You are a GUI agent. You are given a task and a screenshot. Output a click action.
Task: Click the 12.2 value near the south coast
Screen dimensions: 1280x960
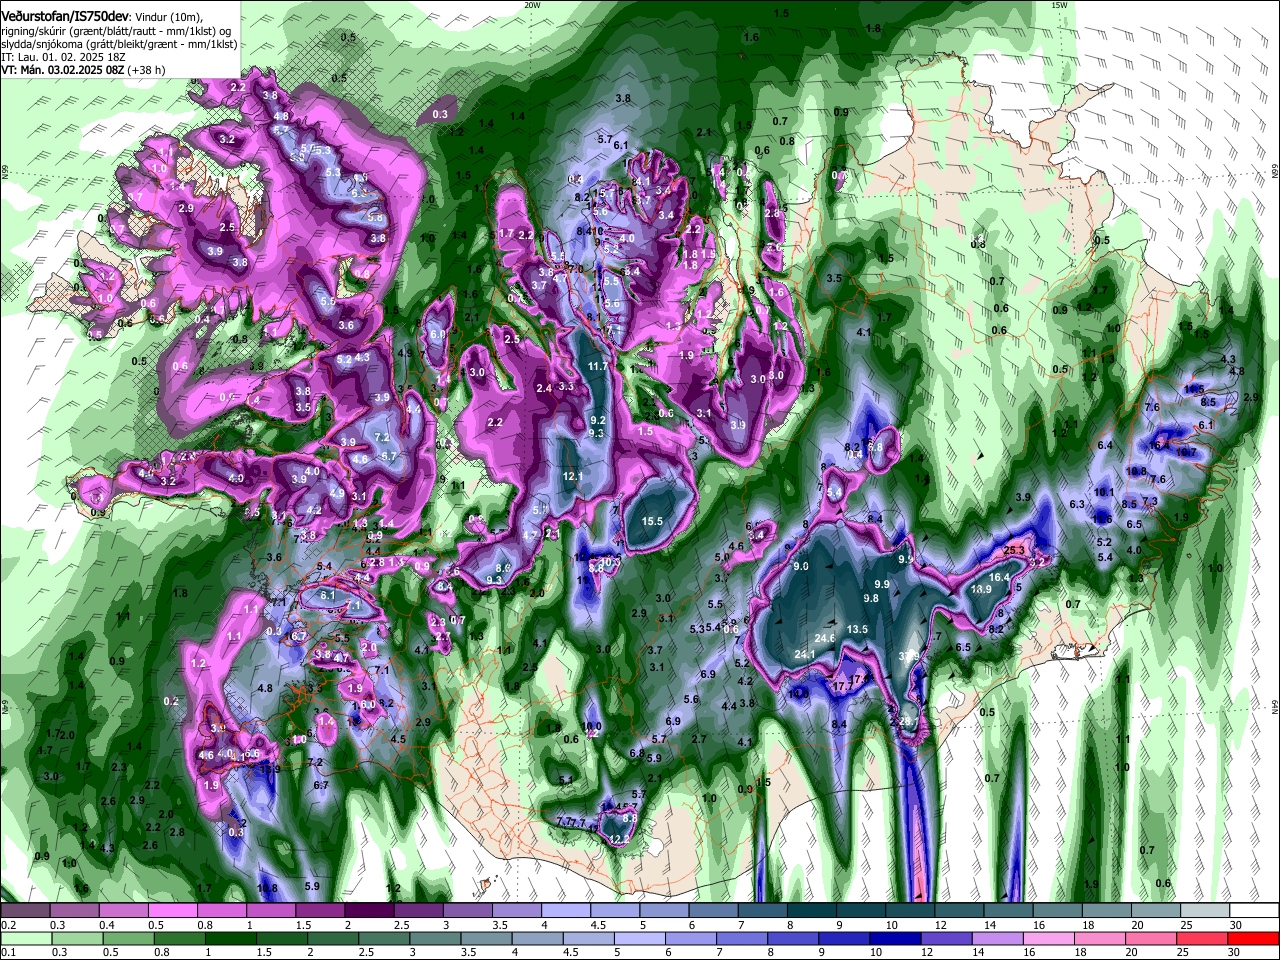(x=620, y=839)
